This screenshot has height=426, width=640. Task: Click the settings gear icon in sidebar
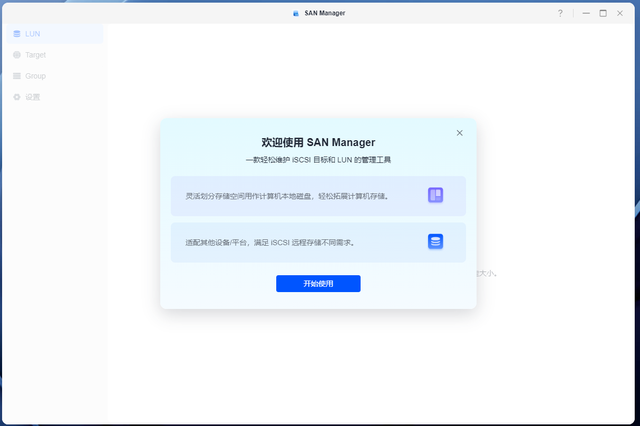(17, 97)
